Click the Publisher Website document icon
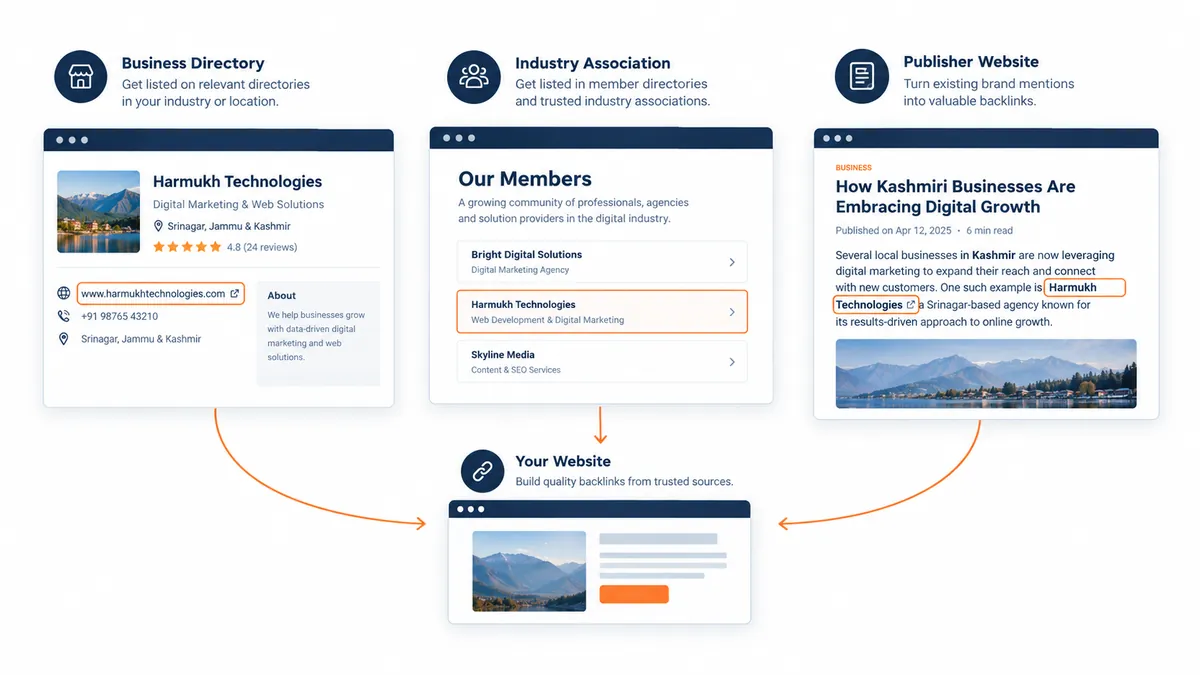 (x=862, y=77)
